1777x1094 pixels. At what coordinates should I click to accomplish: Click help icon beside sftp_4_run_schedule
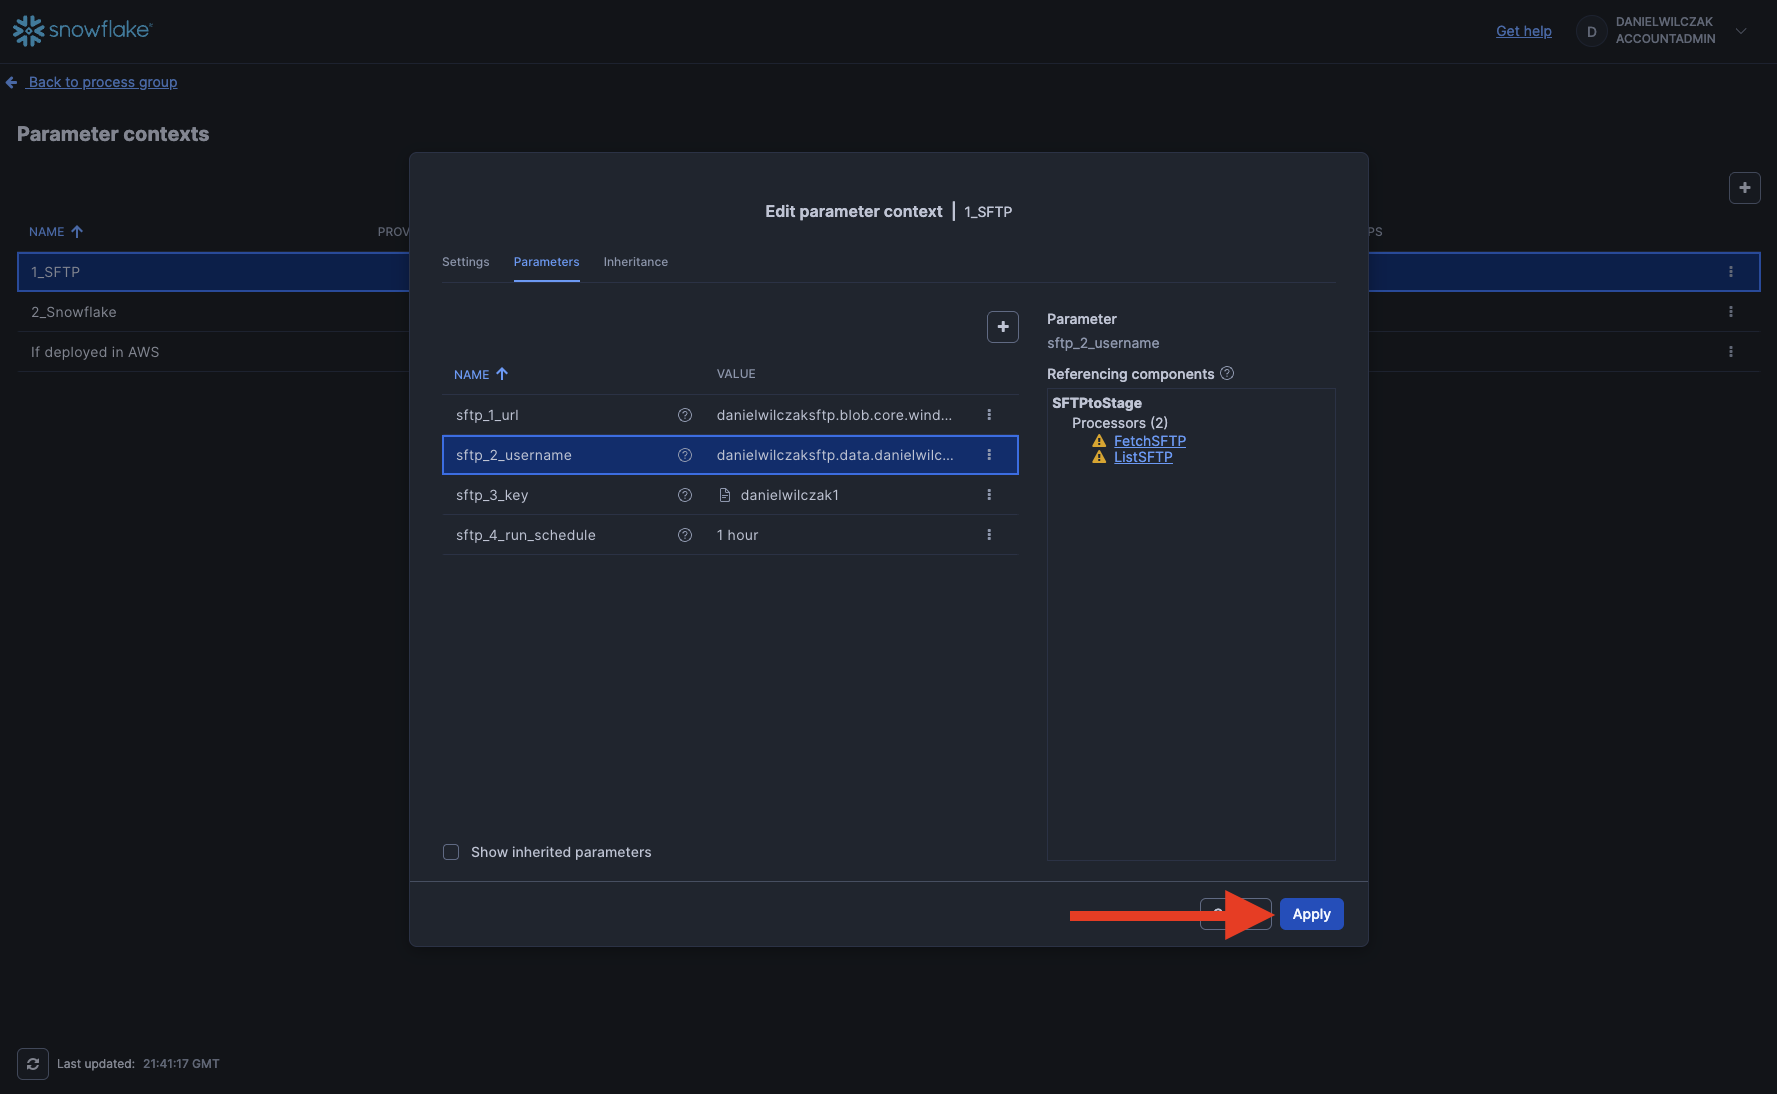pyautogui.click(x=685, y=535)
